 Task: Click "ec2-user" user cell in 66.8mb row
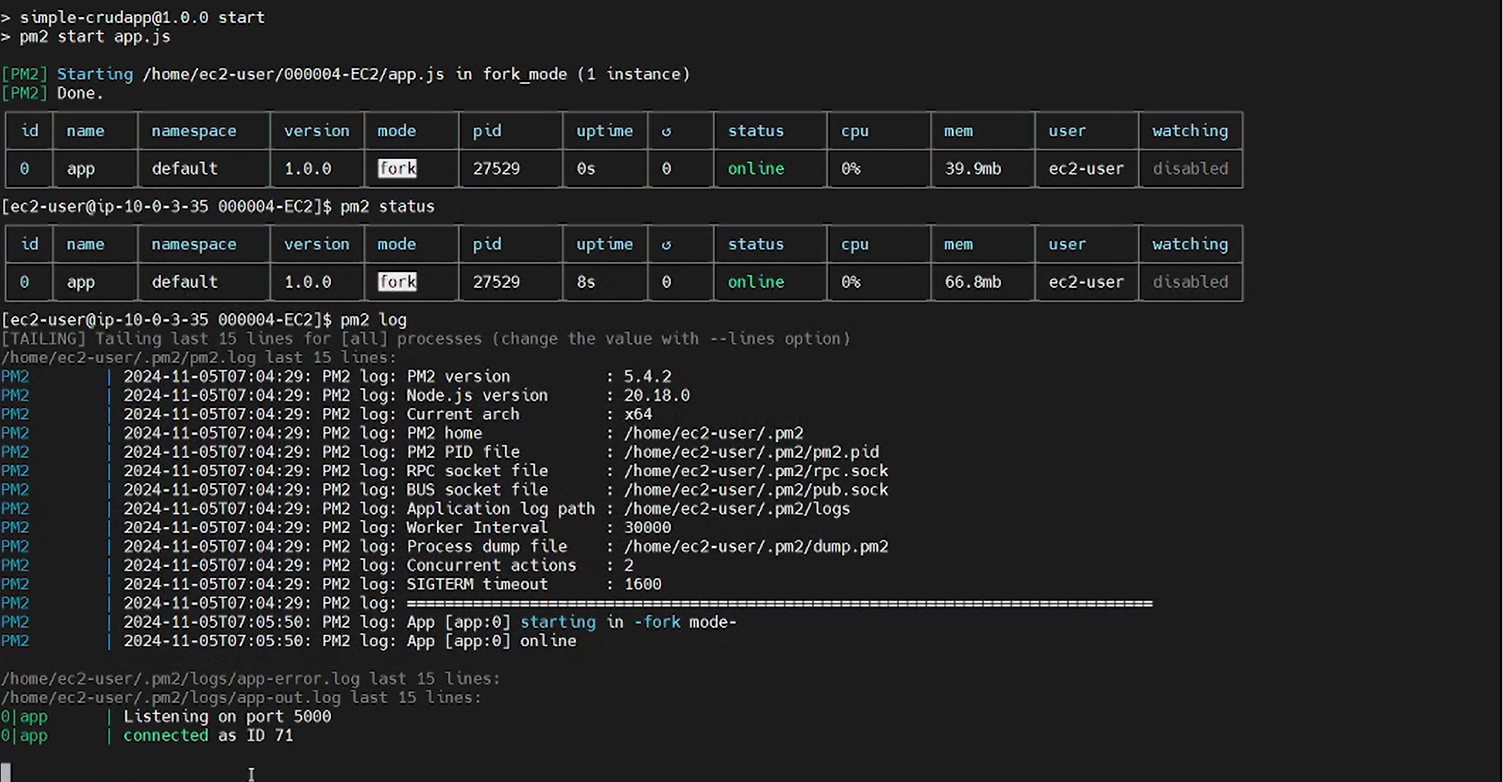click(x=1086, y=282)
